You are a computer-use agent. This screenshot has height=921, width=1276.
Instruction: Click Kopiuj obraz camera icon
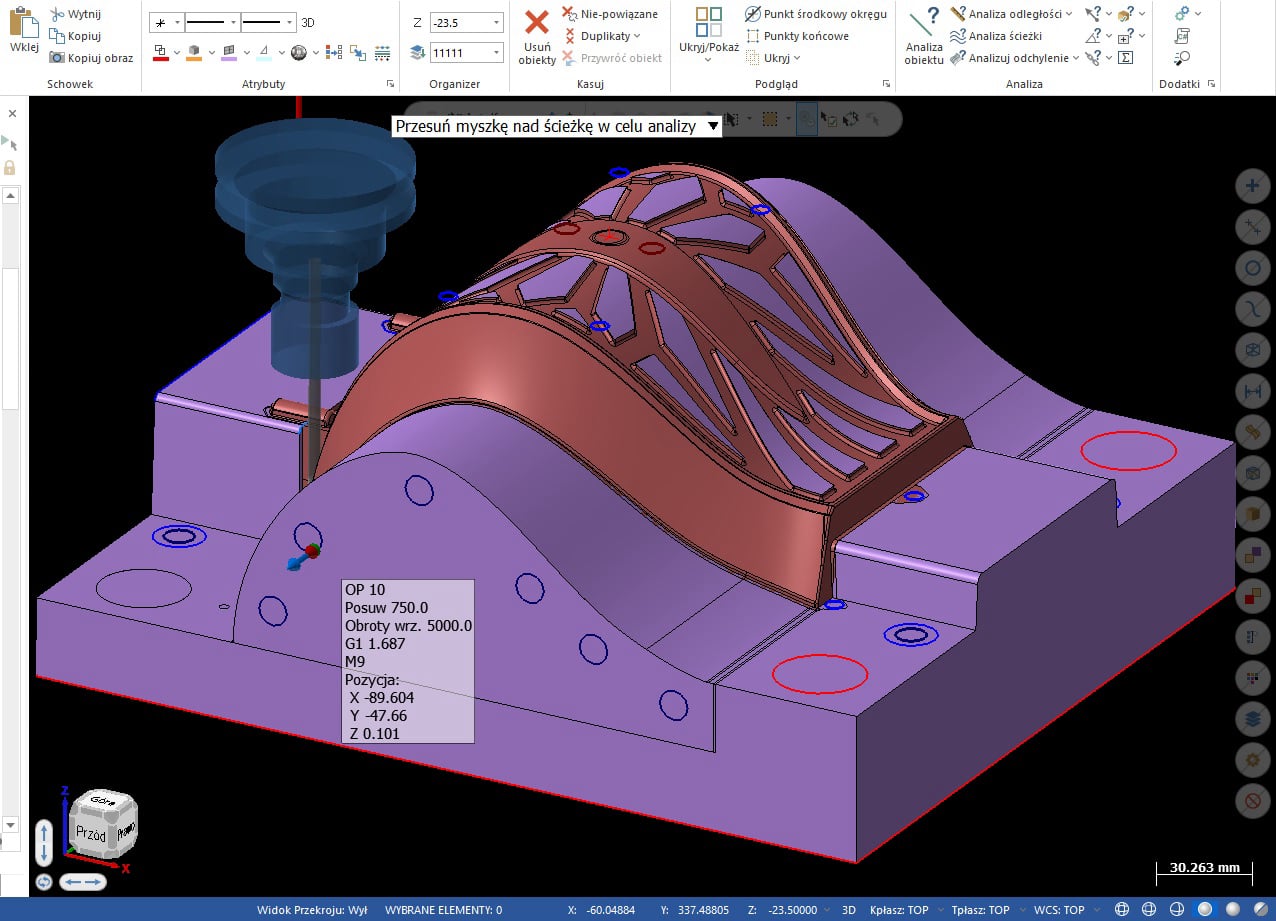[57, 58]
